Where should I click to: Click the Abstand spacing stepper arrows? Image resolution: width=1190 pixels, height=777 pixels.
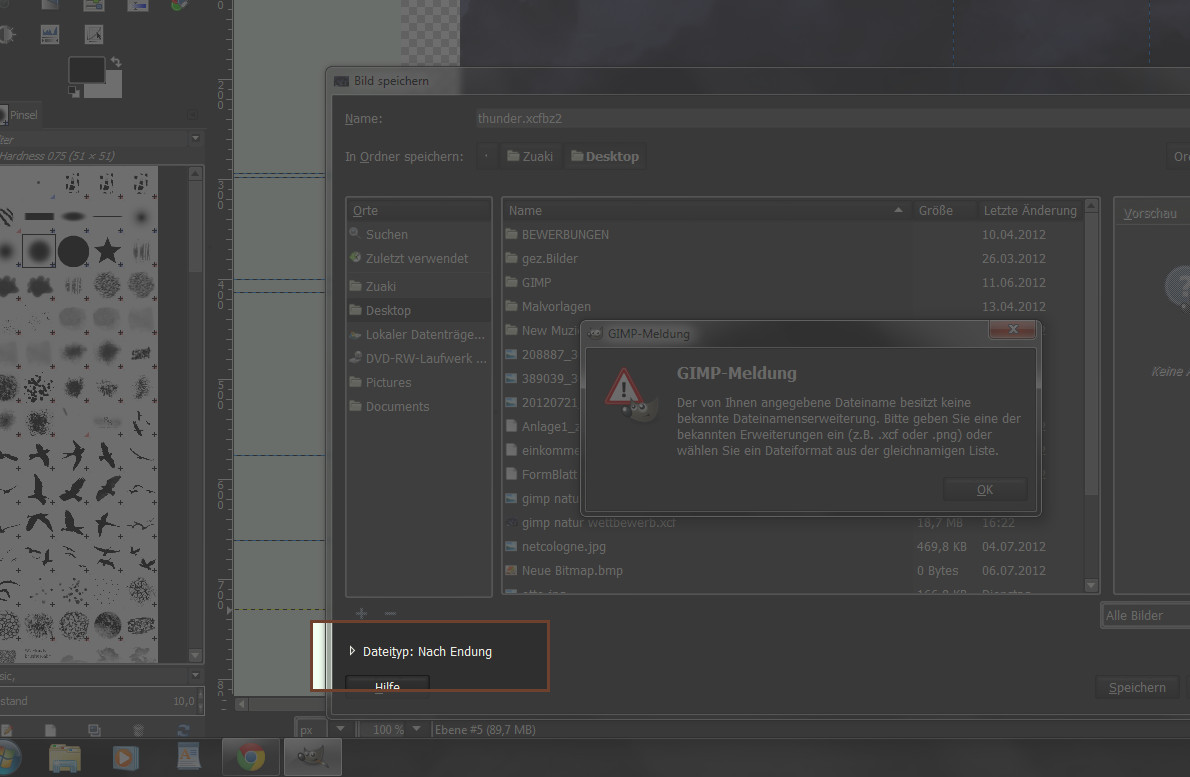point(200,701)
